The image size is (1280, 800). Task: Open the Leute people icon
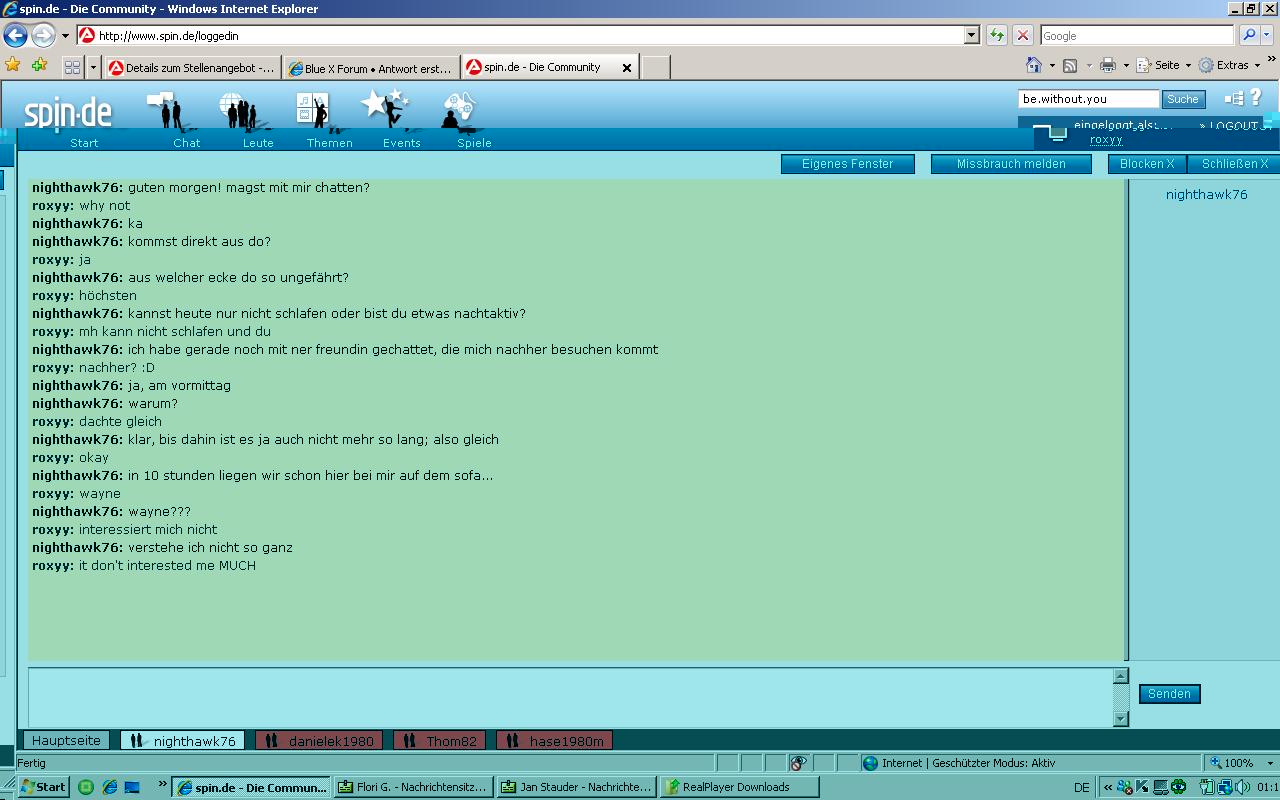(240, 111)
